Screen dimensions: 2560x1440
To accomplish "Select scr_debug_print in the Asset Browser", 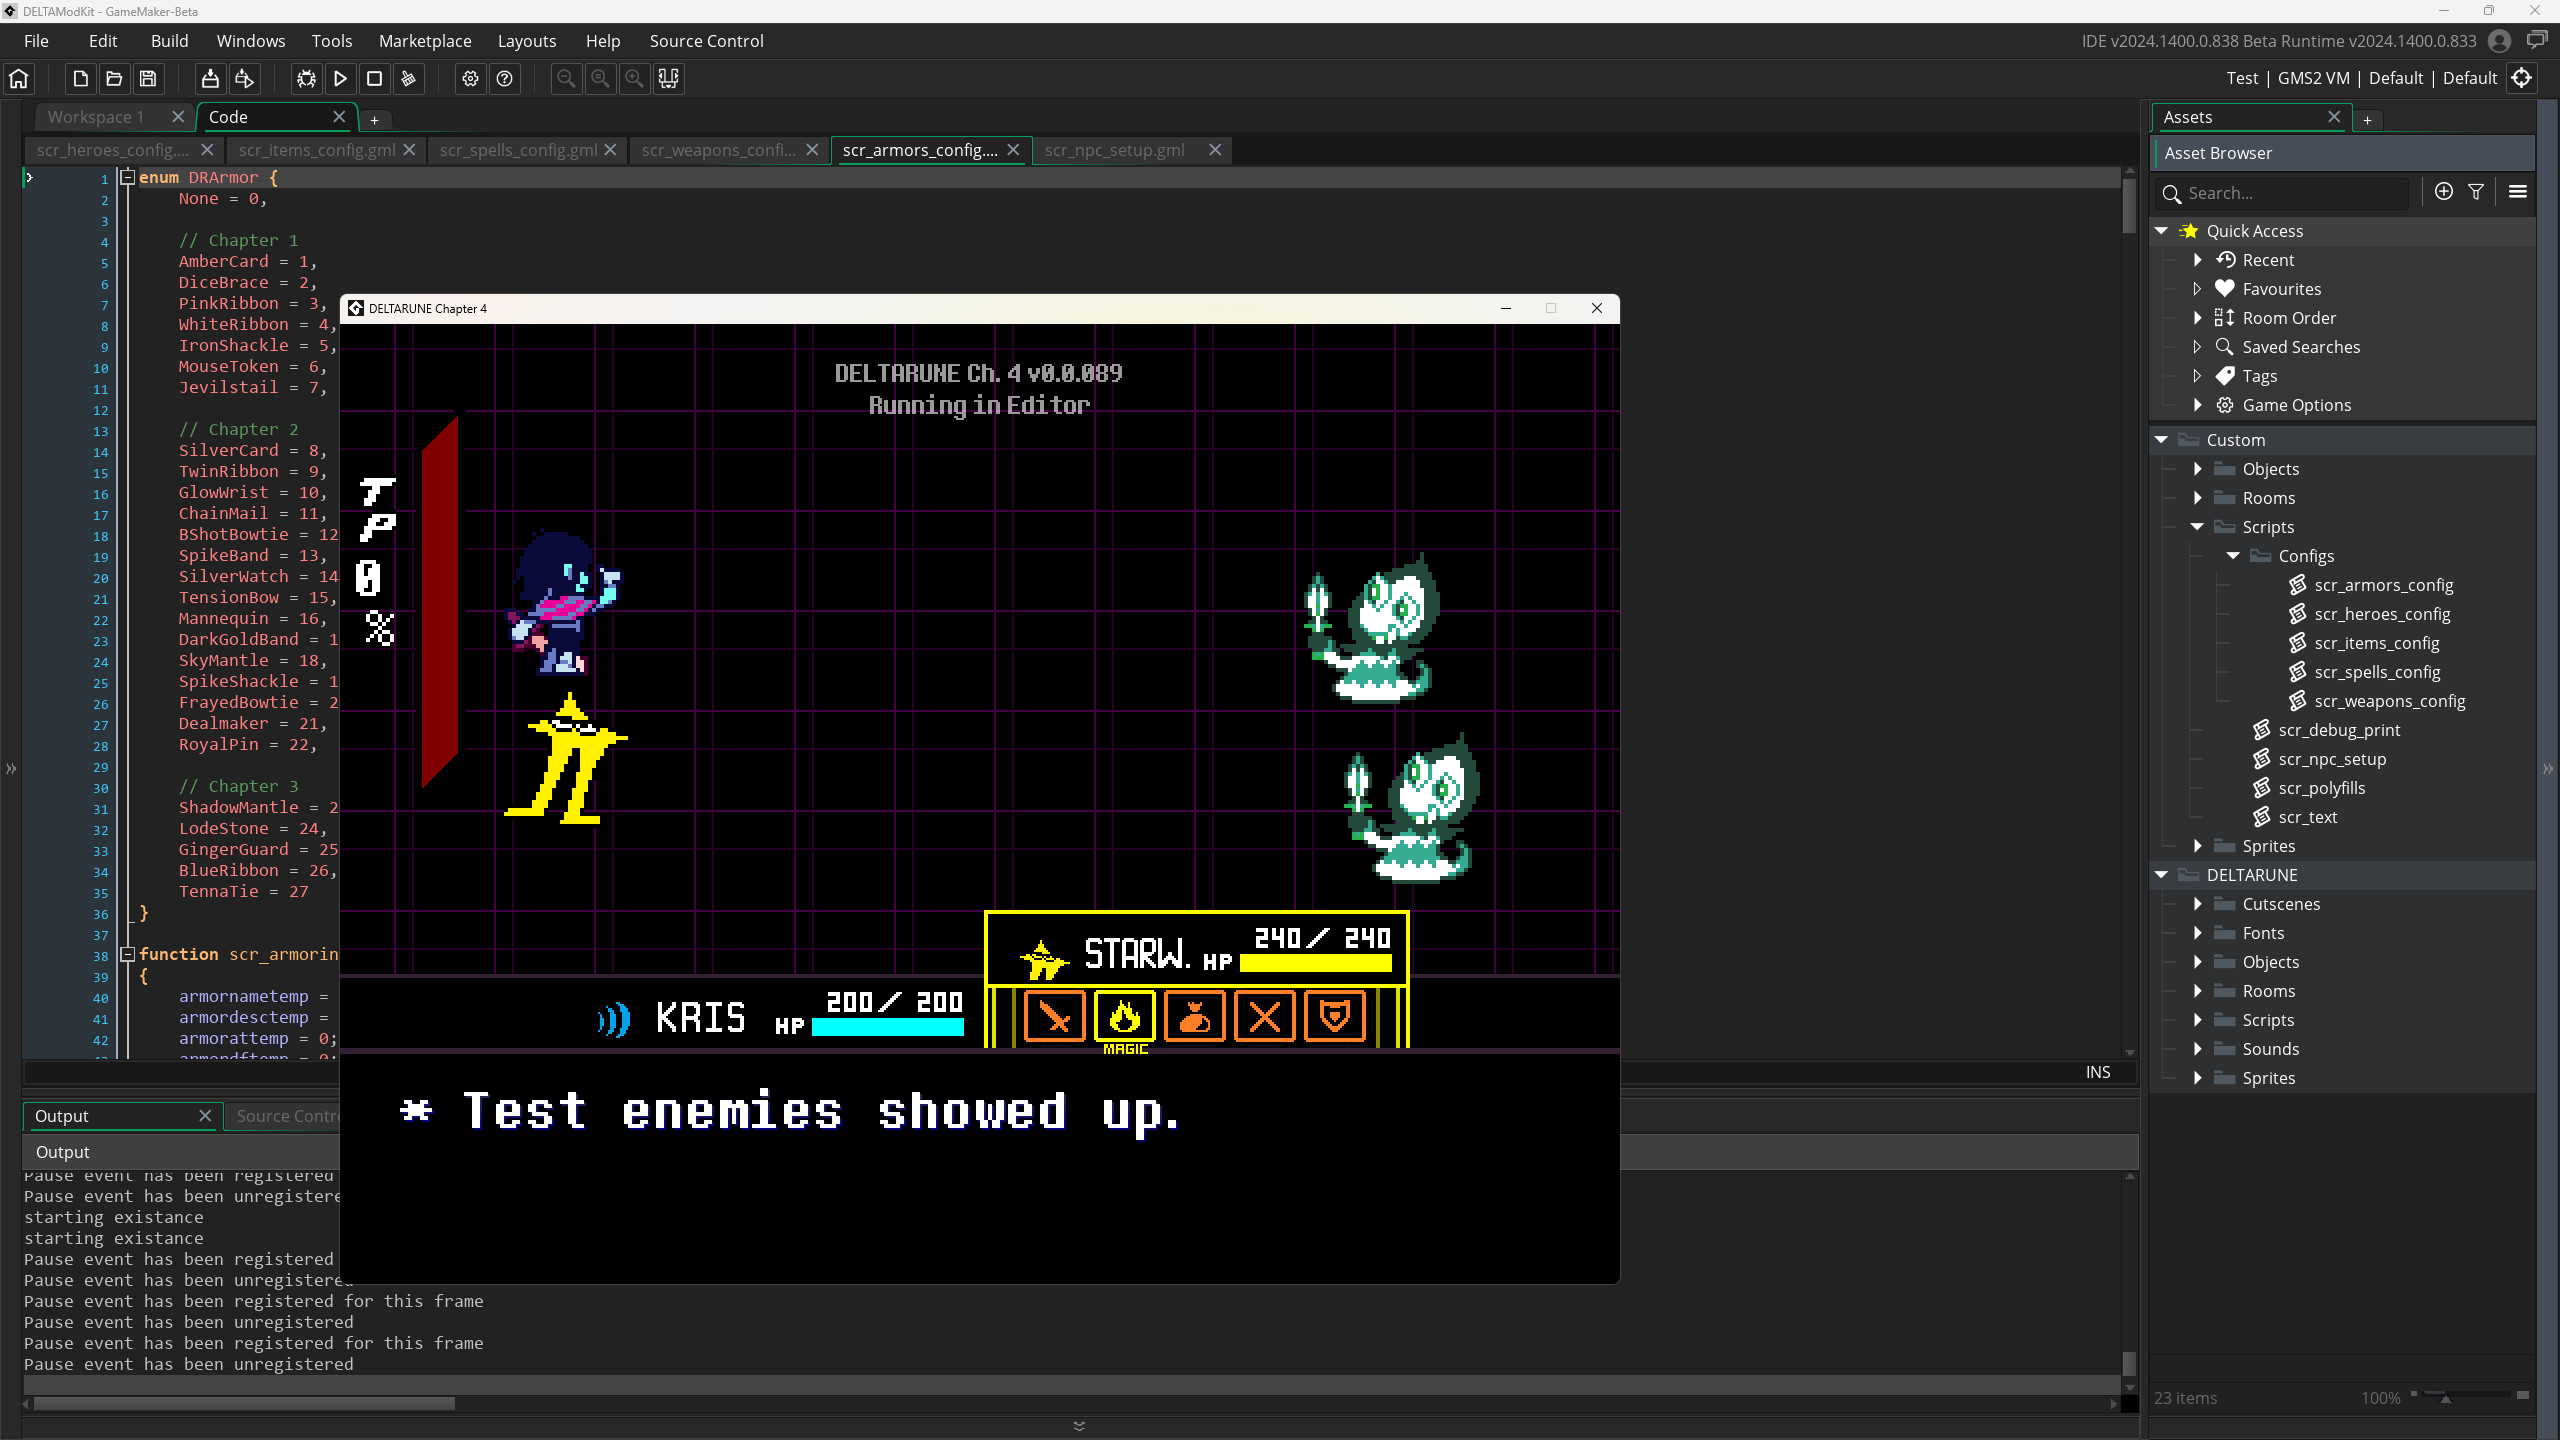I will (x=2340, y=729).
